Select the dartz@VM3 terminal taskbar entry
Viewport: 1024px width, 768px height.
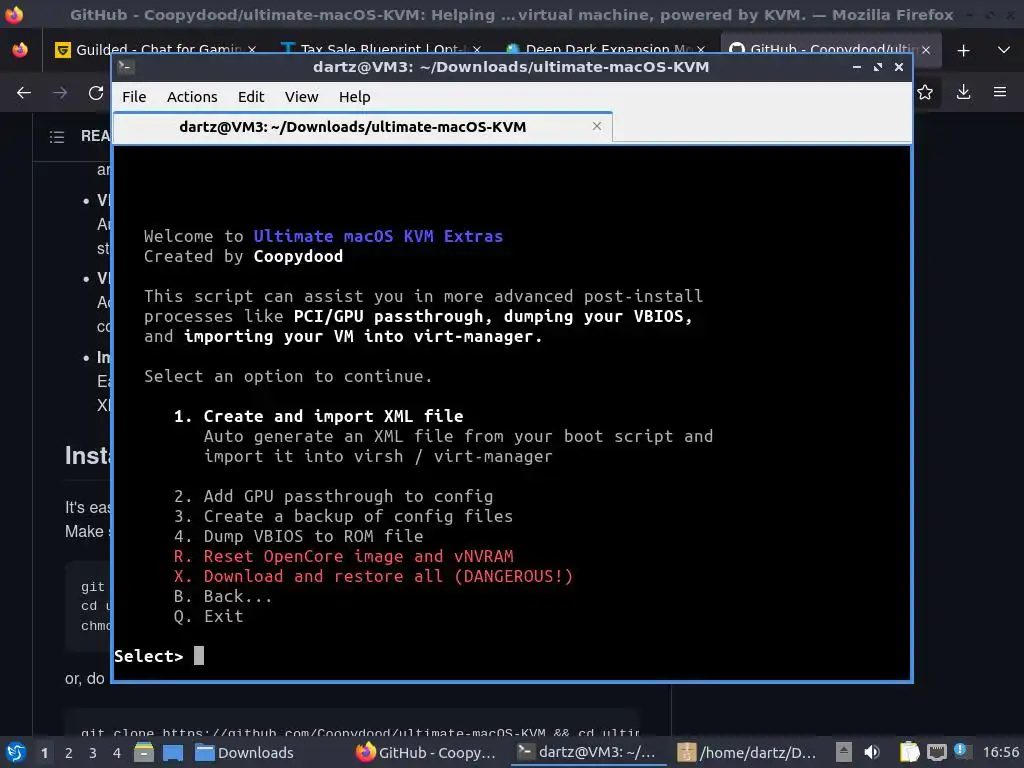[586, 752]
